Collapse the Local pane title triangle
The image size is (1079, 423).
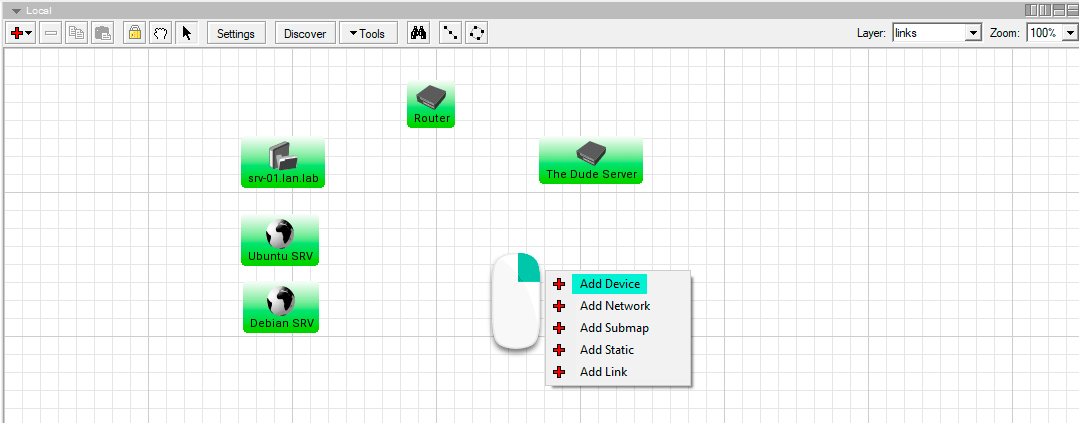17,11
